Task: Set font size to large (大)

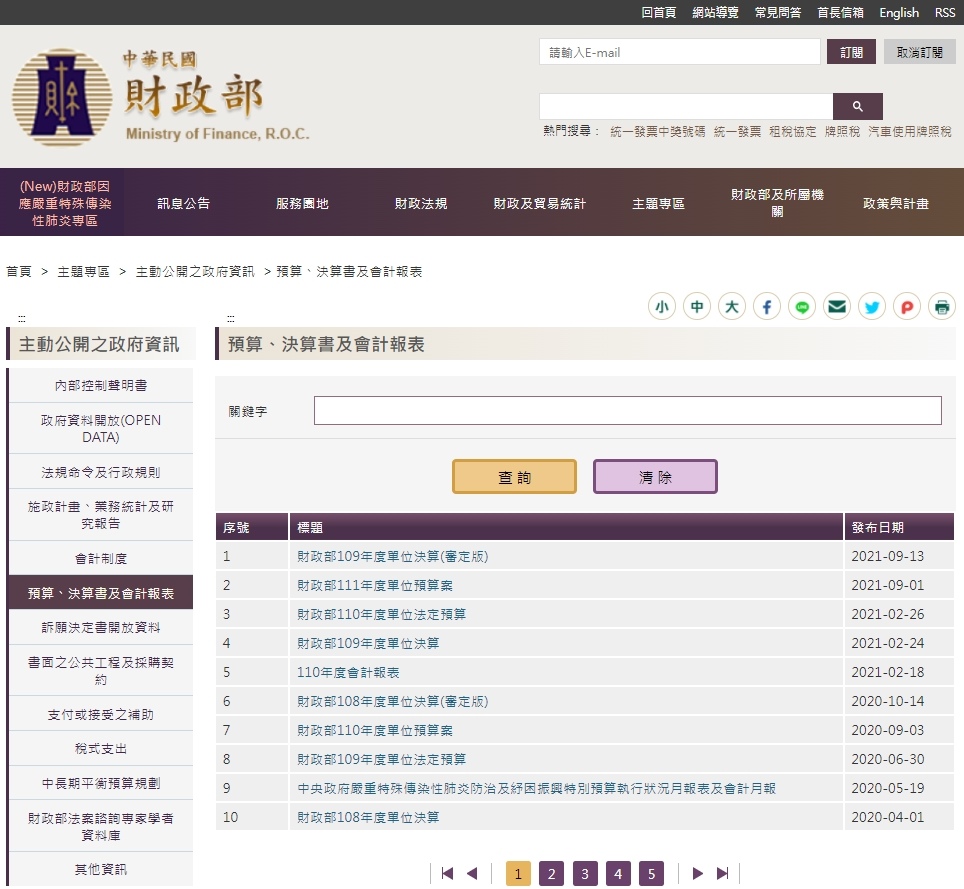Action: [x=732, y=307]
